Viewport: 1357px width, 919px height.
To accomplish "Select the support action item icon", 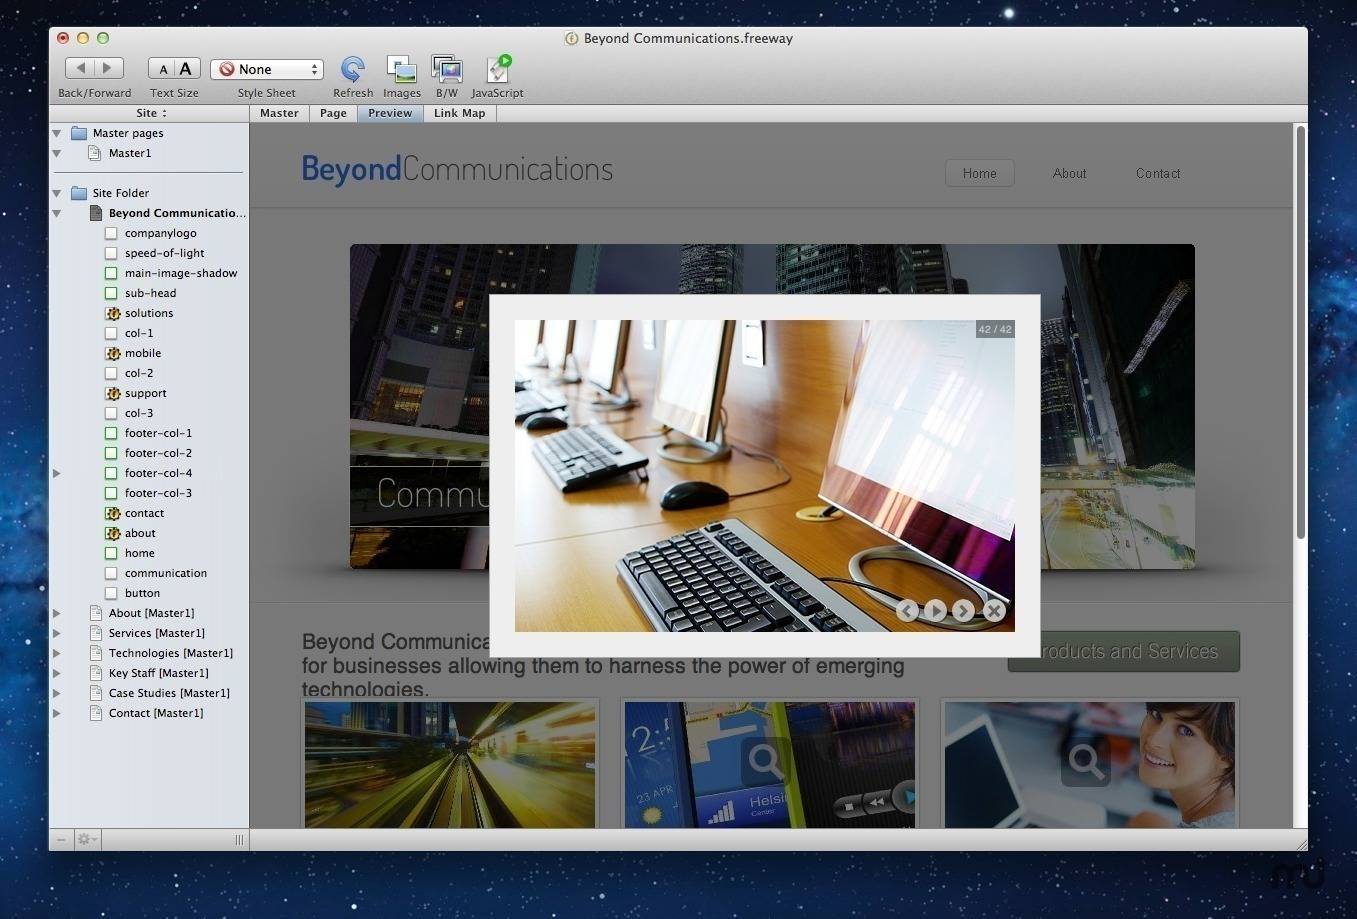I will tap(112, 393).
